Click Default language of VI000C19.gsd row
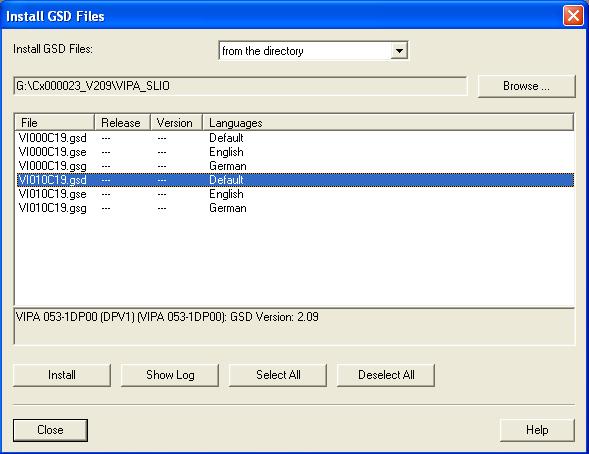The image size is (589, 454). coord(226,138)
